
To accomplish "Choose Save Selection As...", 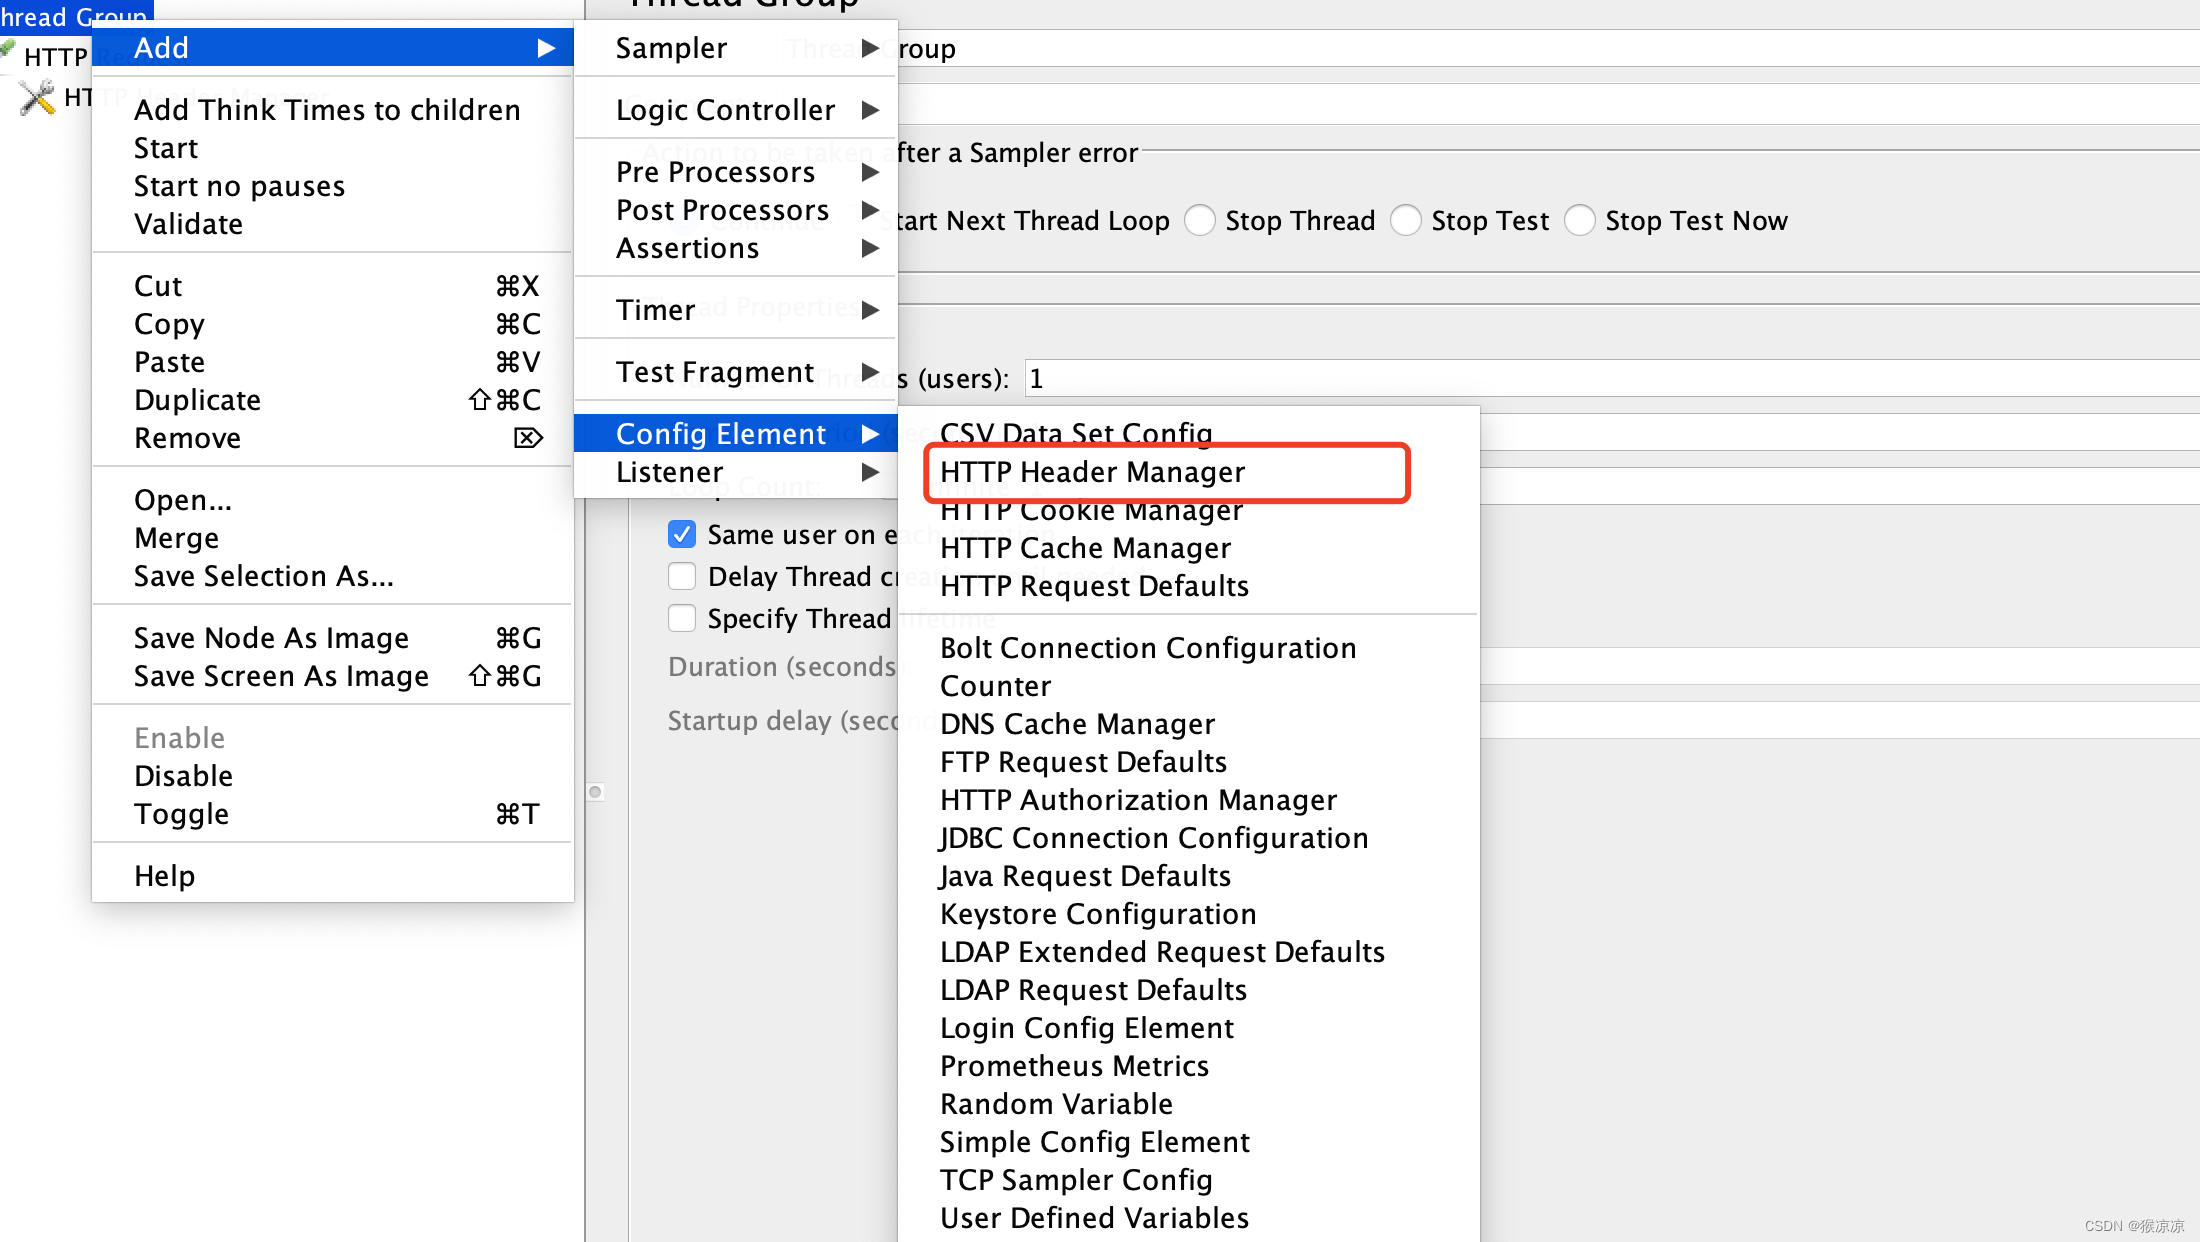I will (332, 576).
